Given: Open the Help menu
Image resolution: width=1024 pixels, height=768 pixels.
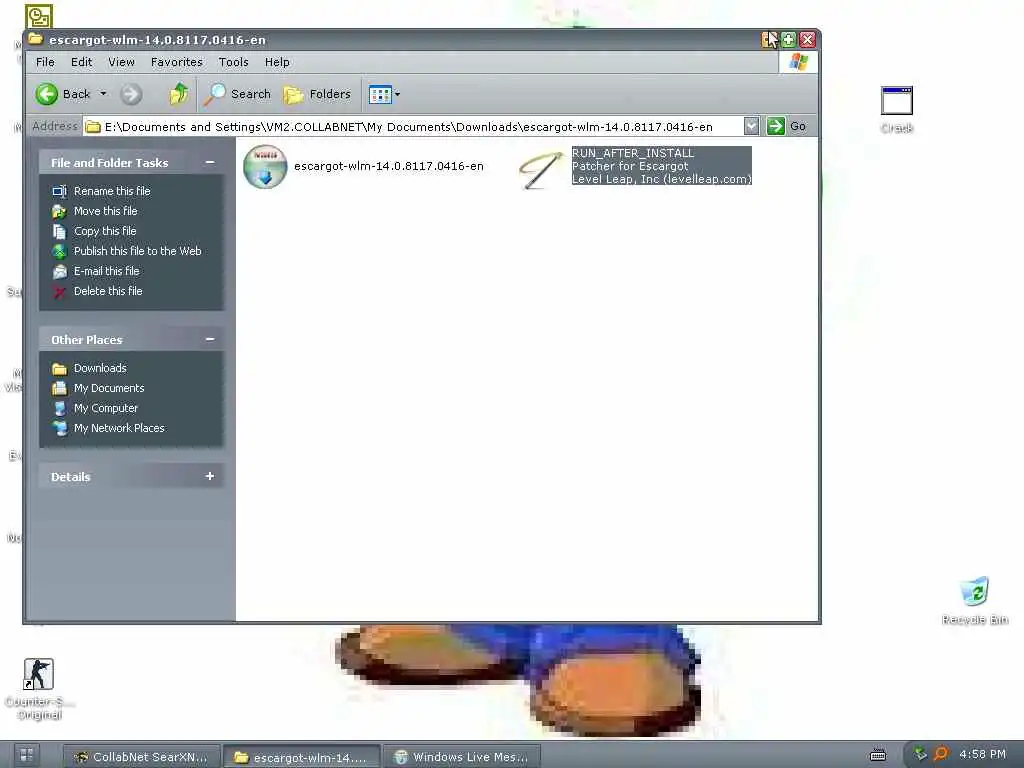Looking at the screenshot, I should (x=277, y=62).
